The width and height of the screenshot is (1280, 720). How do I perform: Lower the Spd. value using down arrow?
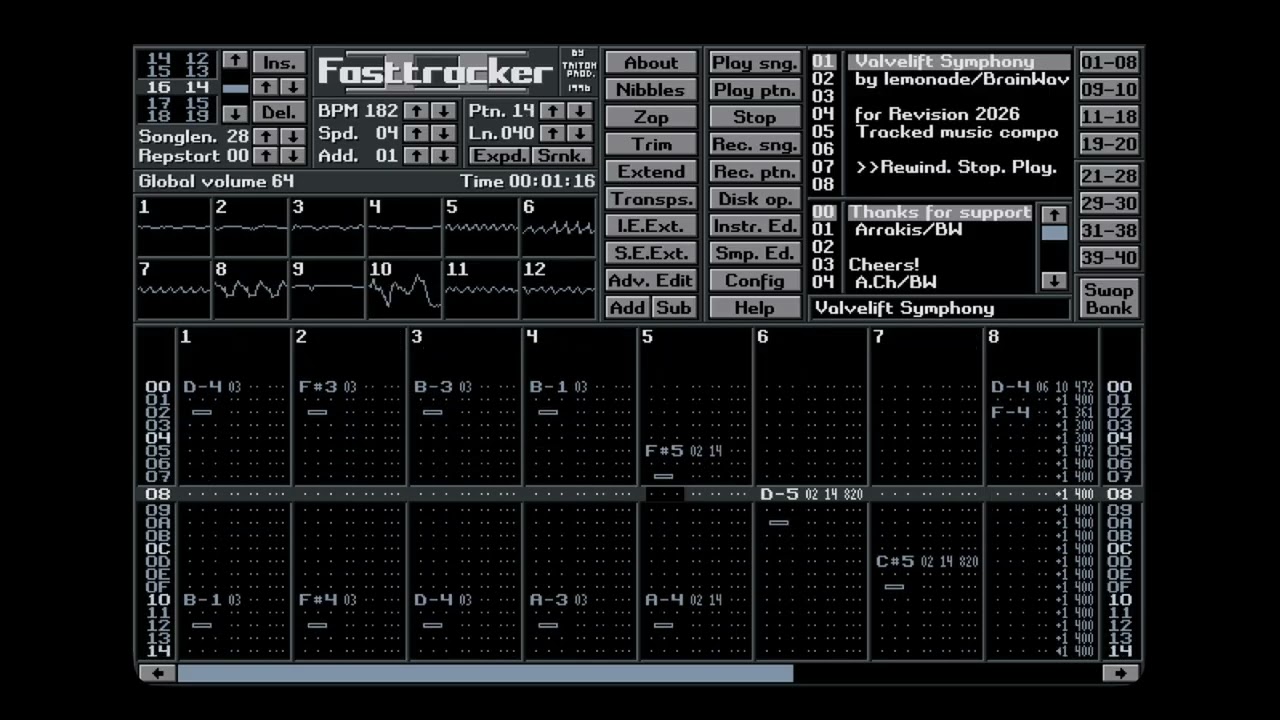click(444, 133)
